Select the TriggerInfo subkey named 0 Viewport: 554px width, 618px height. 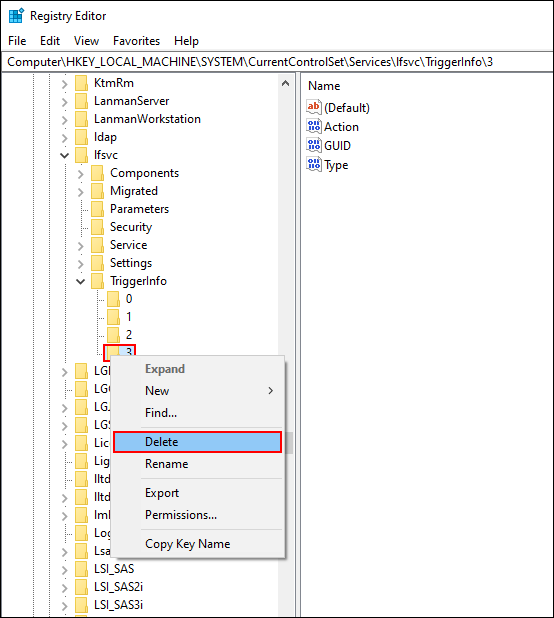129,299
